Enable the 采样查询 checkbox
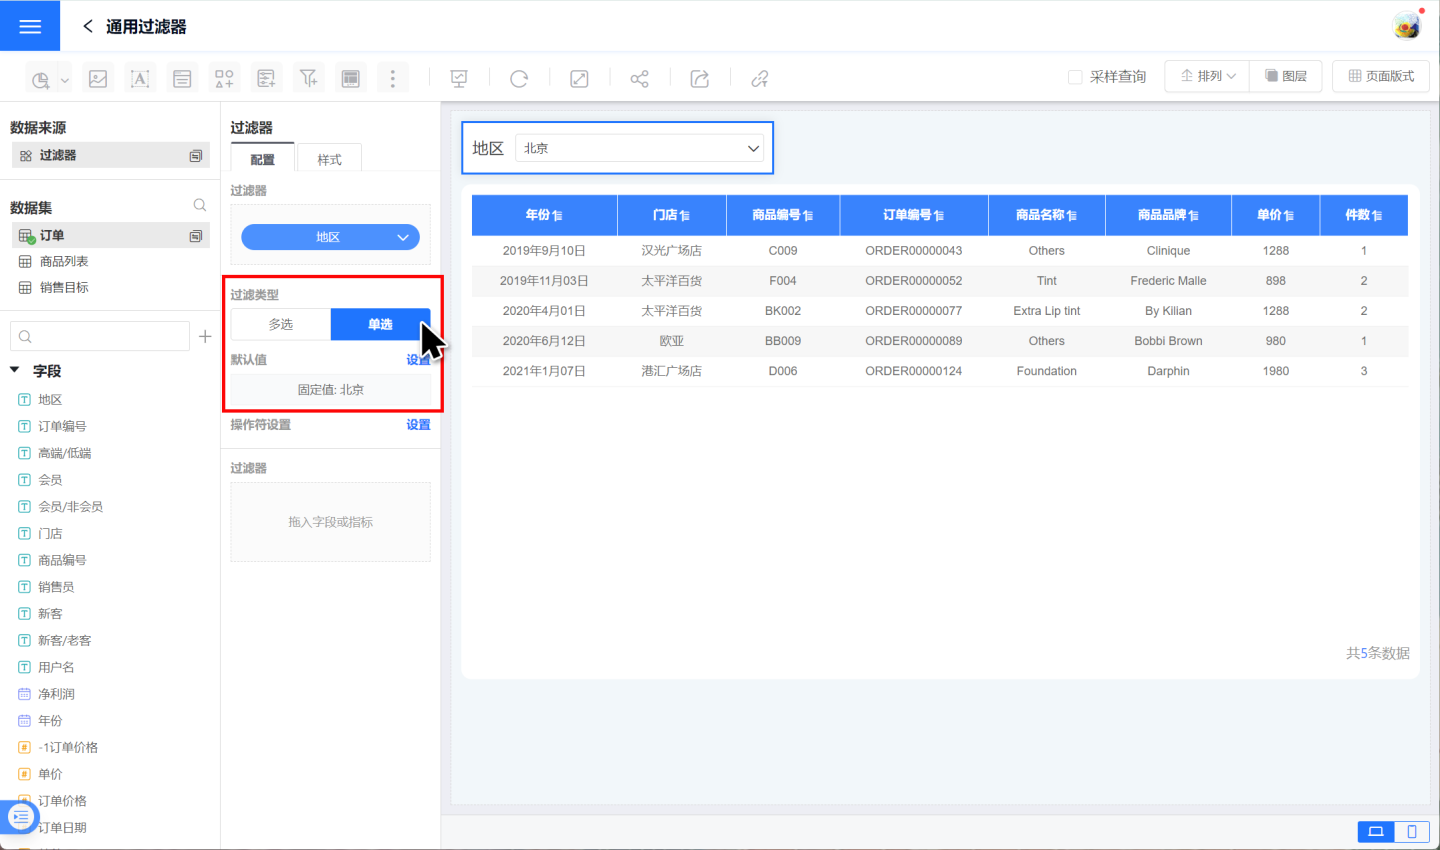The image size is (1440, 850). click(1075, 77)
